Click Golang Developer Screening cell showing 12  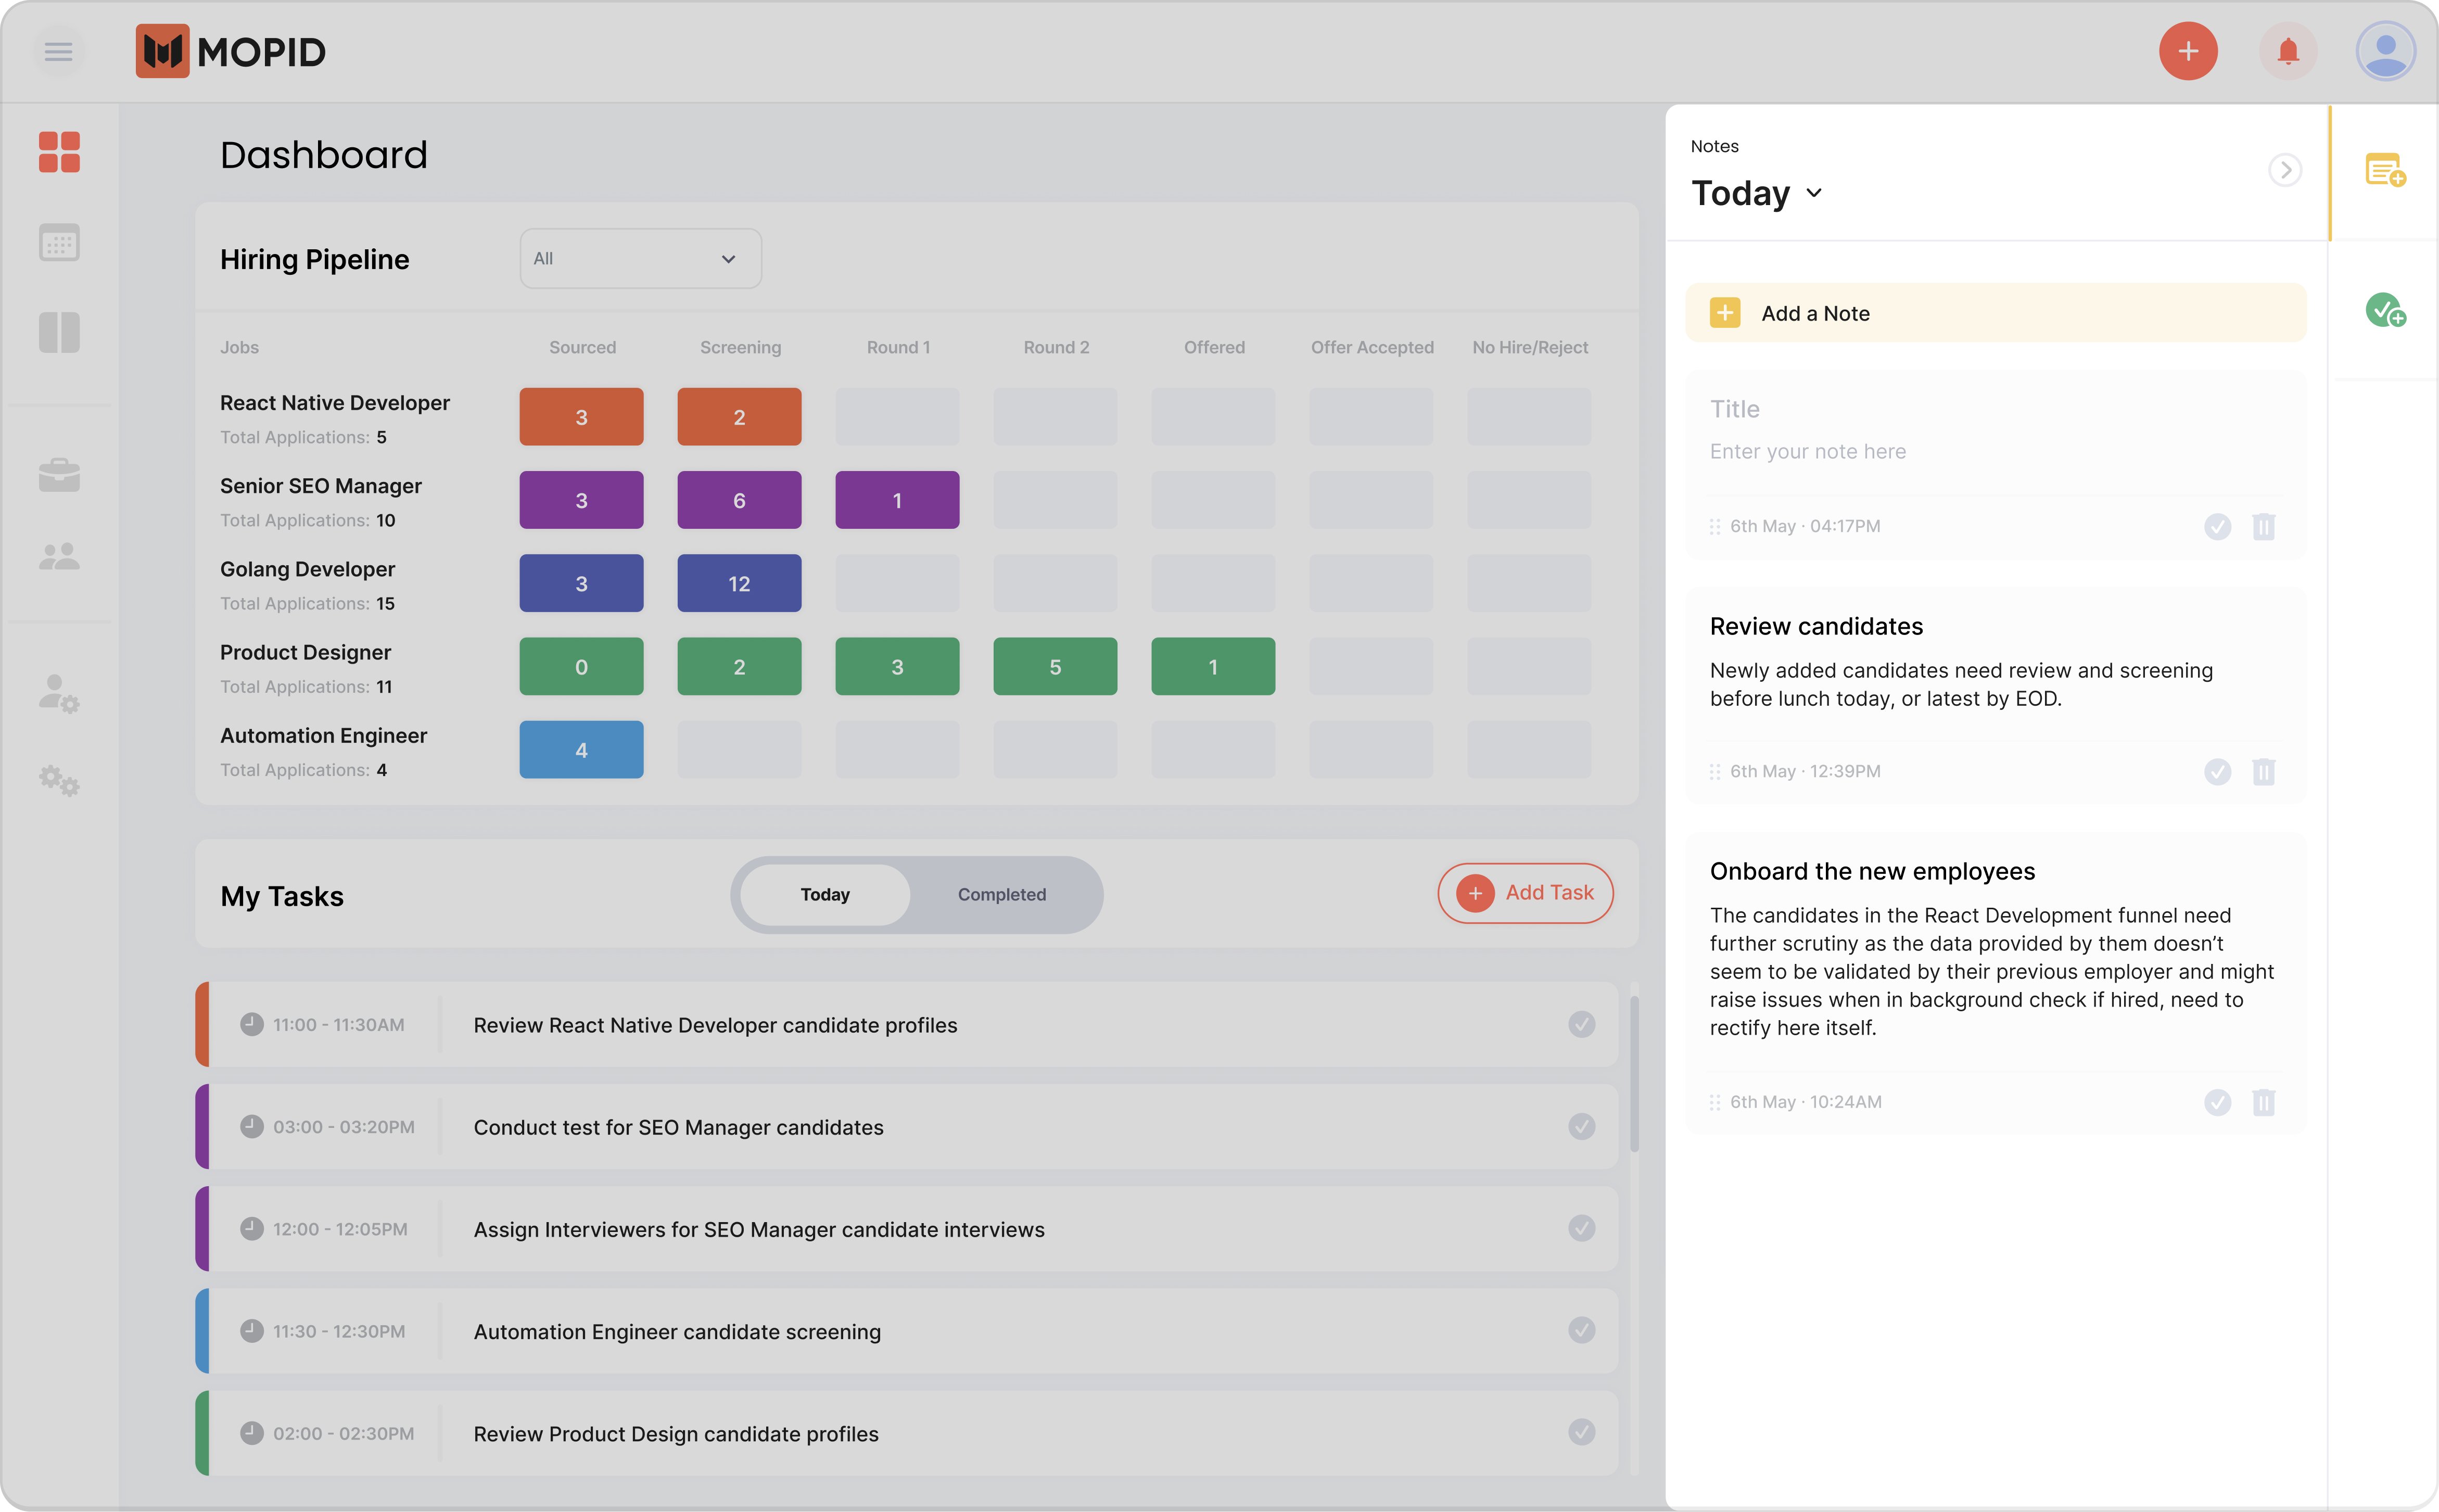pyautogui.click(x=739, y=584)
